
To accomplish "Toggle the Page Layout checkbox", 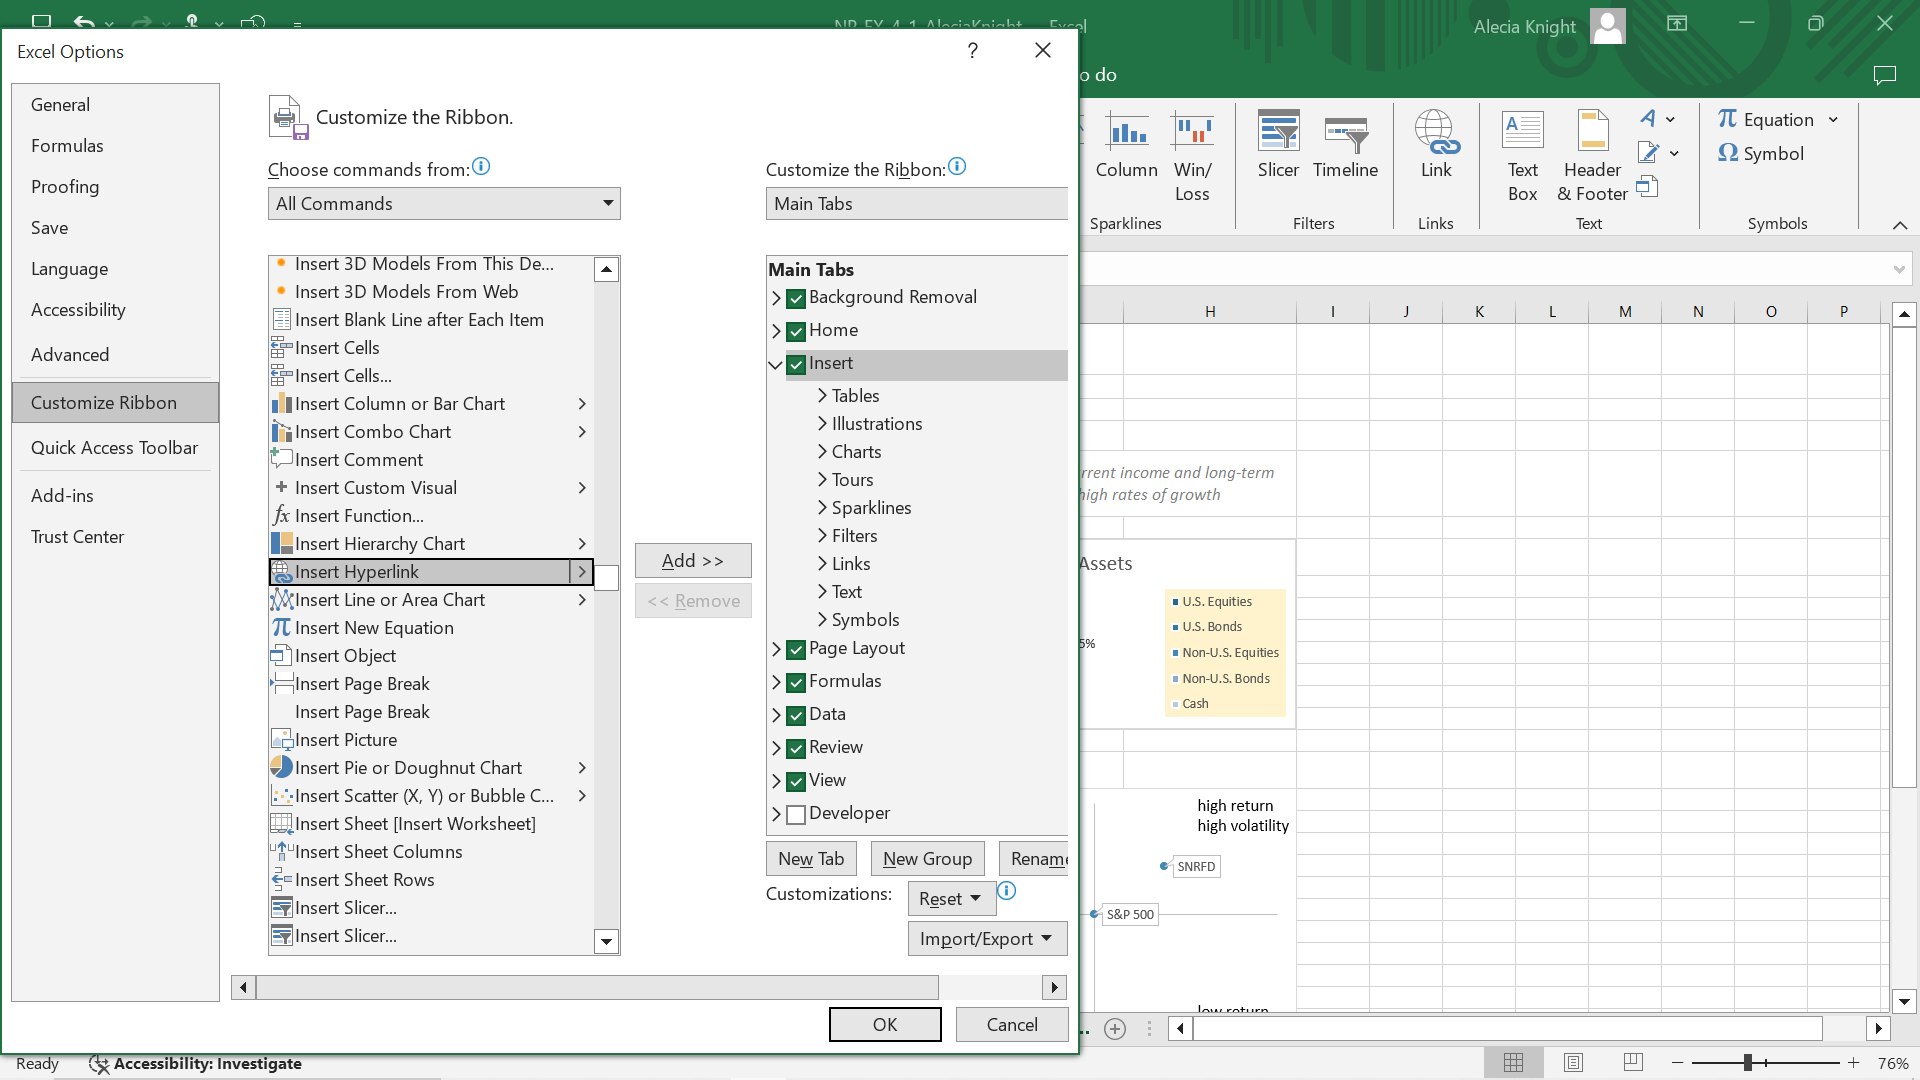I will 796,649.
